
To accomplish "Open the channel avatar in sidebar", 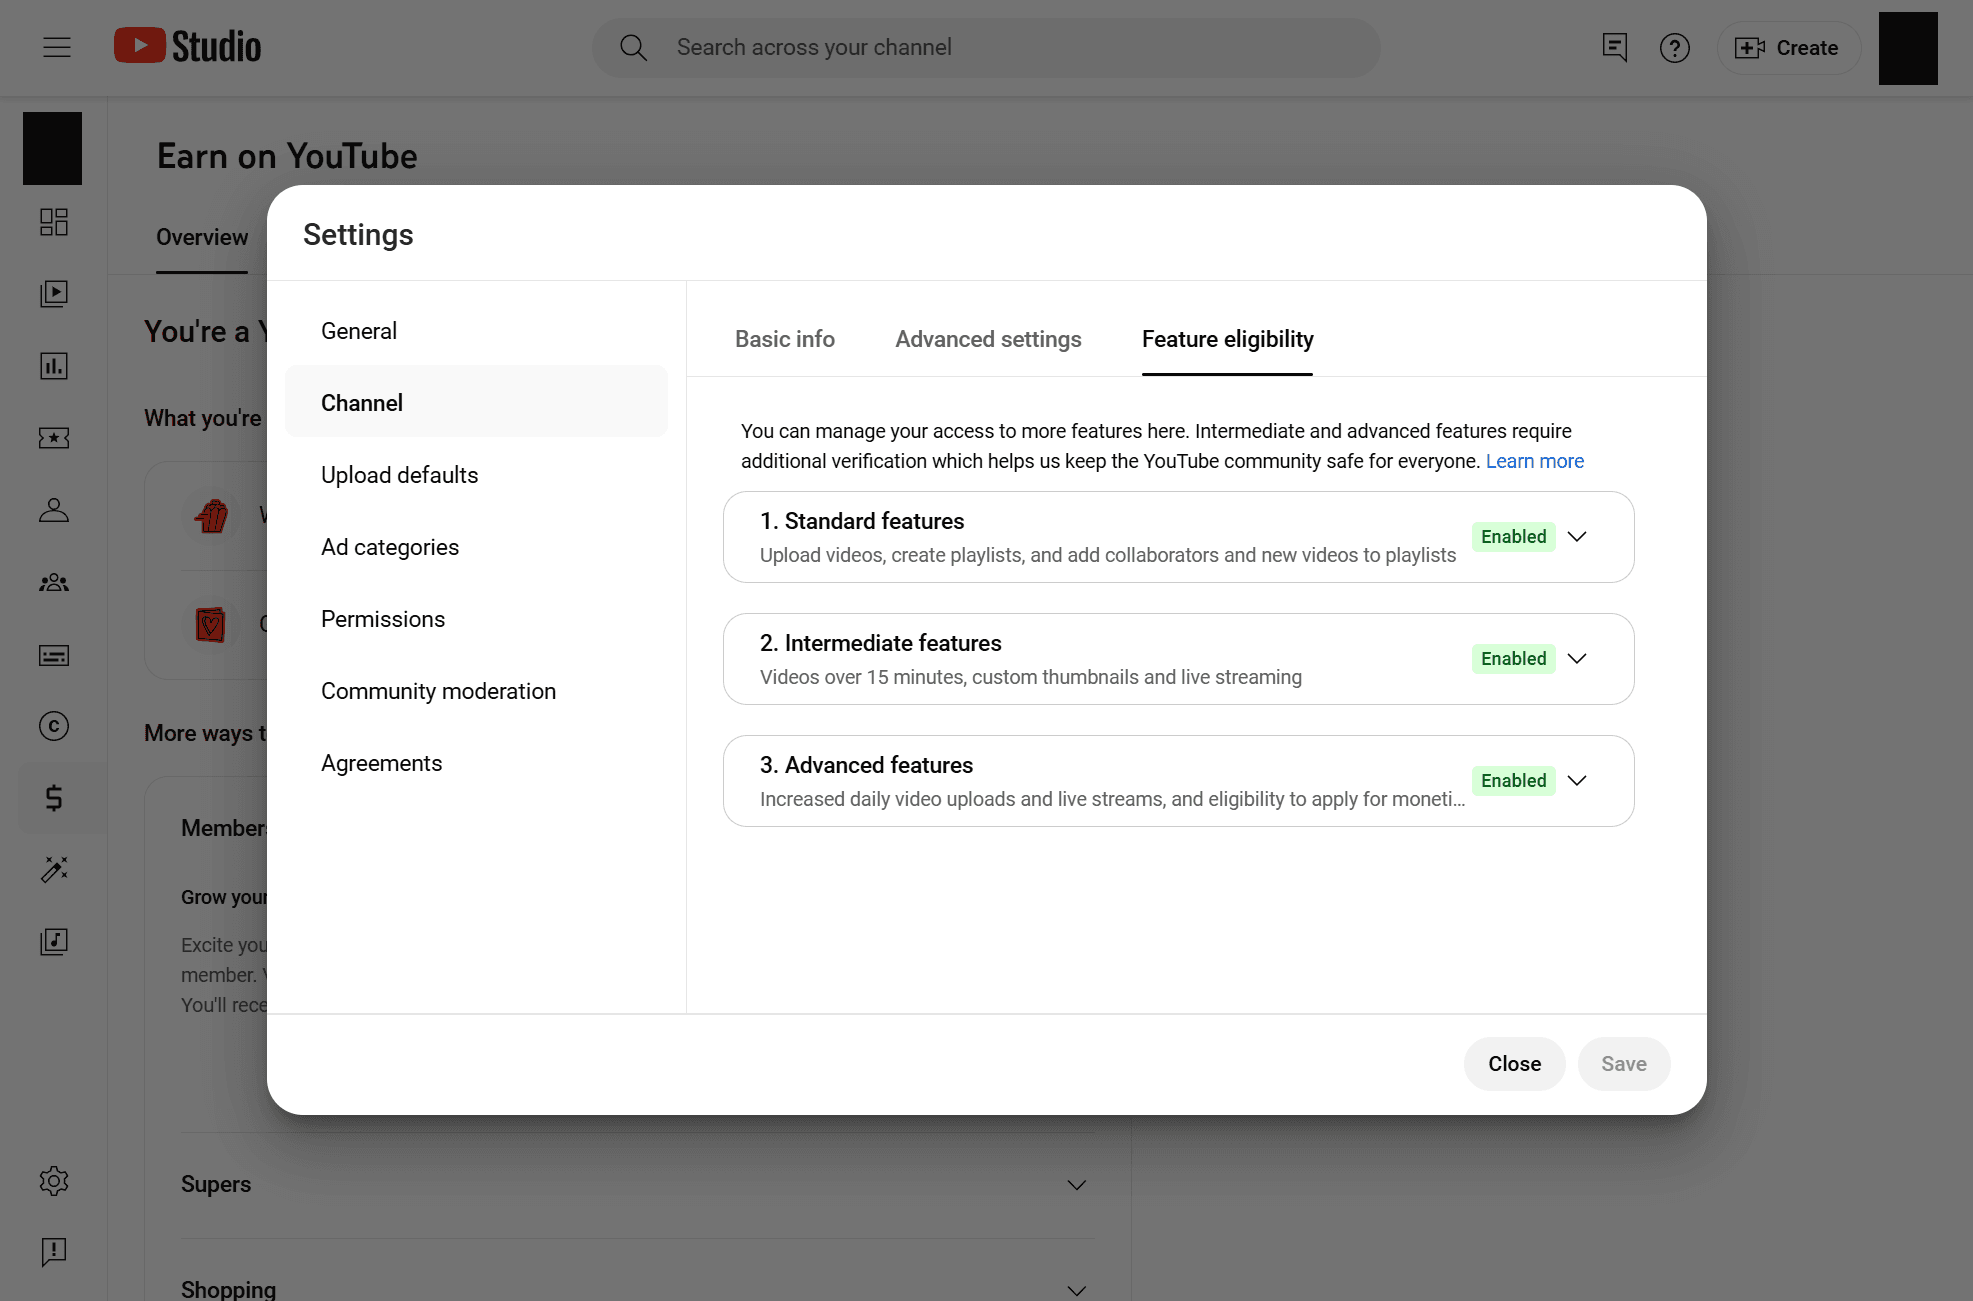I will click(52, 148).
